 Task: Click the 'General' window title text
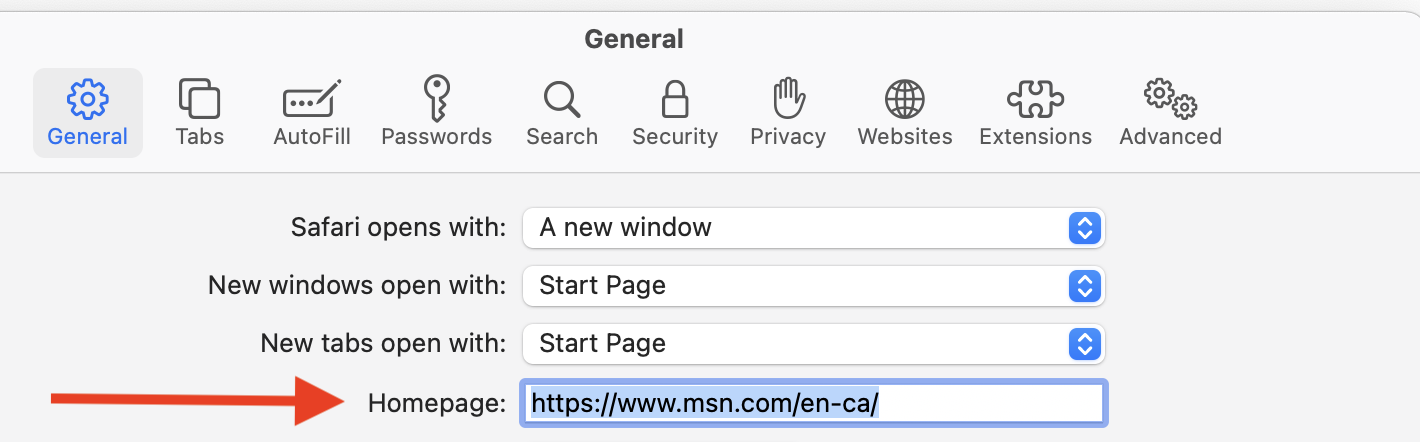634,39
